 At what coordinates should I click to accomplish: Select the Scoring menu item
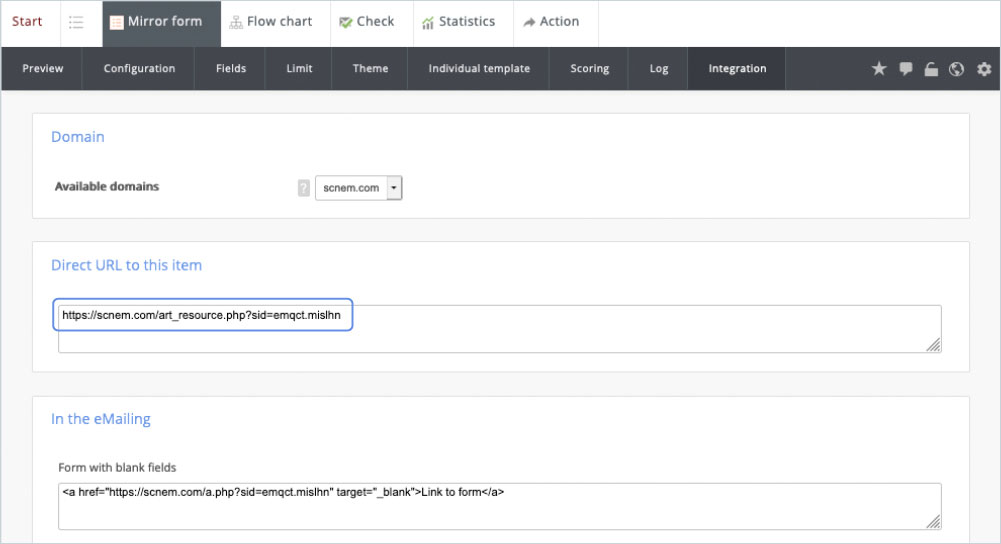[x=589, y=69]
